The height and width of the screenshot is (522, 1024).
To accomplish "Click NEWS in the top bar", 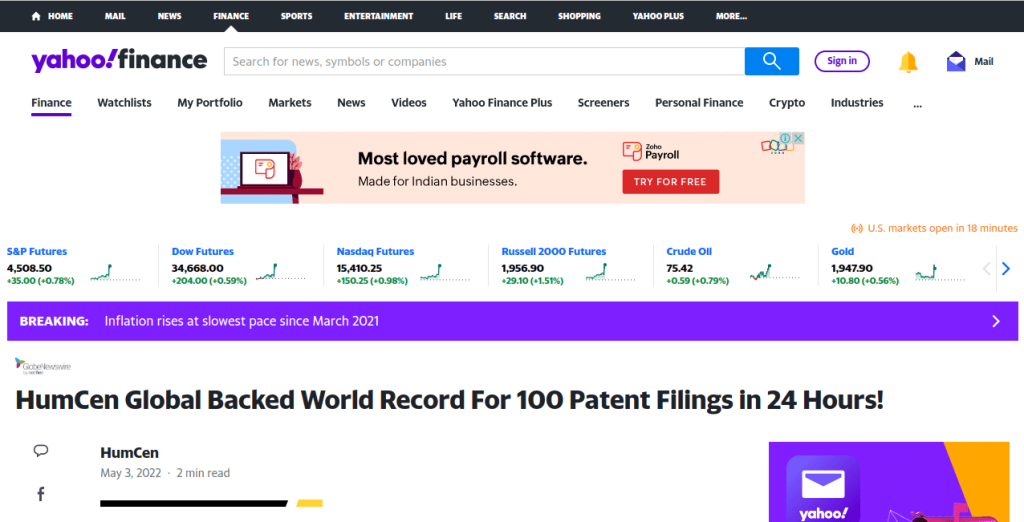I will [x=169, y=16].
